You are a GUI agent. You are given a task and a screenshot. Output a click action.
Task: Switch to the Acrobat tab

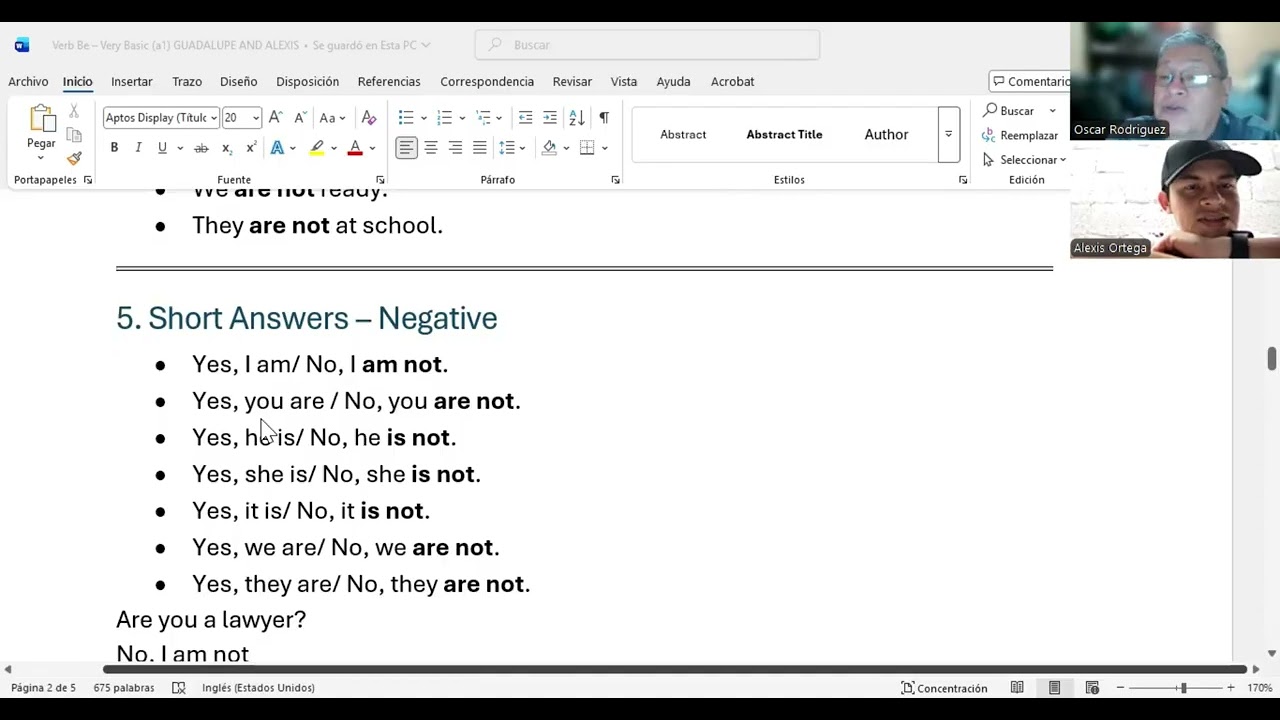point(733,82)
